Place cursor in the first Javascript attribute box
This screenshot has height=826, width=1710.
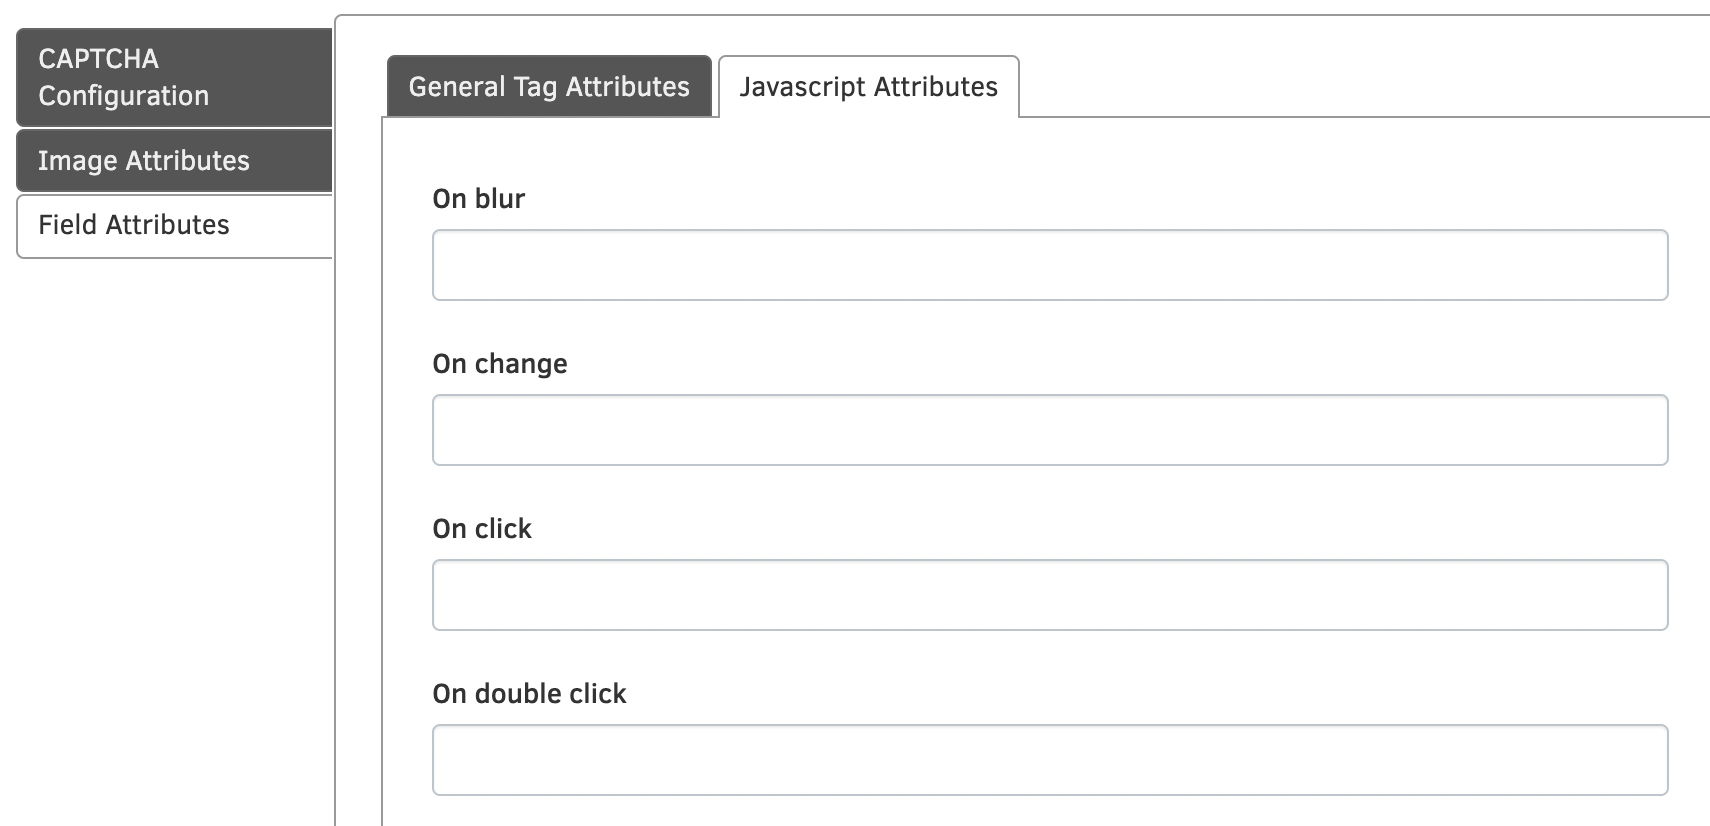[x=1049, y=265]
